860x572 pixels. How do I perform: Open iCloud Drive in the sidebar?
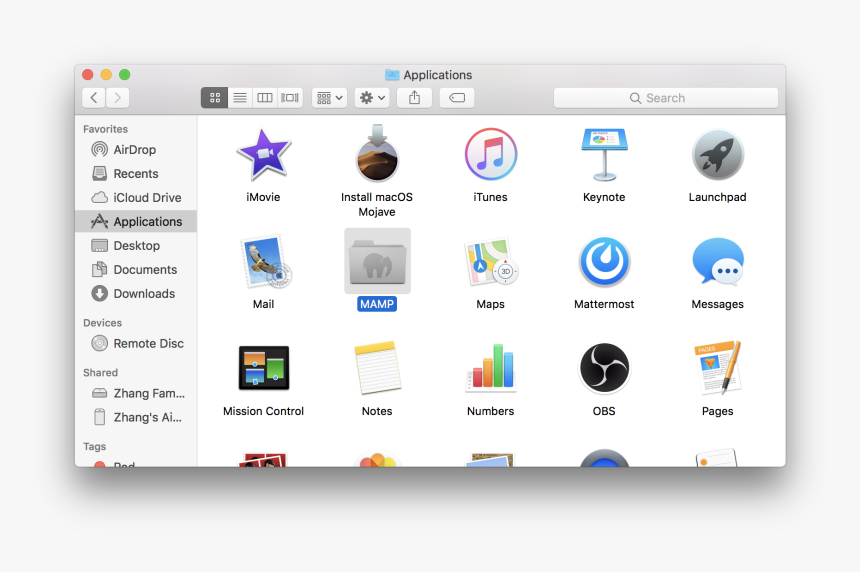(136, 197)
